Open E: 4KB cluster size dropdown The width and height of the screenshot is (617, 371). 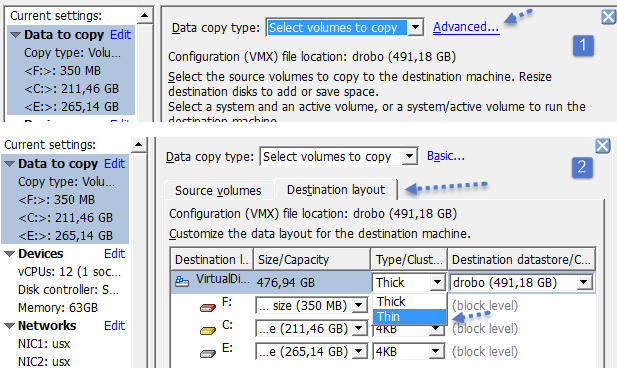coord(436,352)
